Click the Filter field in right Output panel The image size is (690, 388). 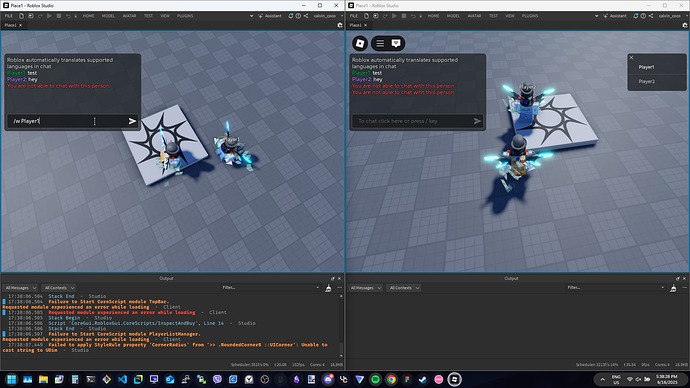click(615, 288)
